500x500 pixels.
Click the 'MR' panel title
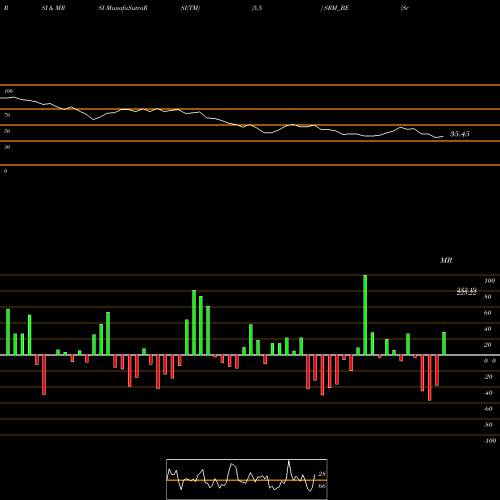tap(446, 260)
